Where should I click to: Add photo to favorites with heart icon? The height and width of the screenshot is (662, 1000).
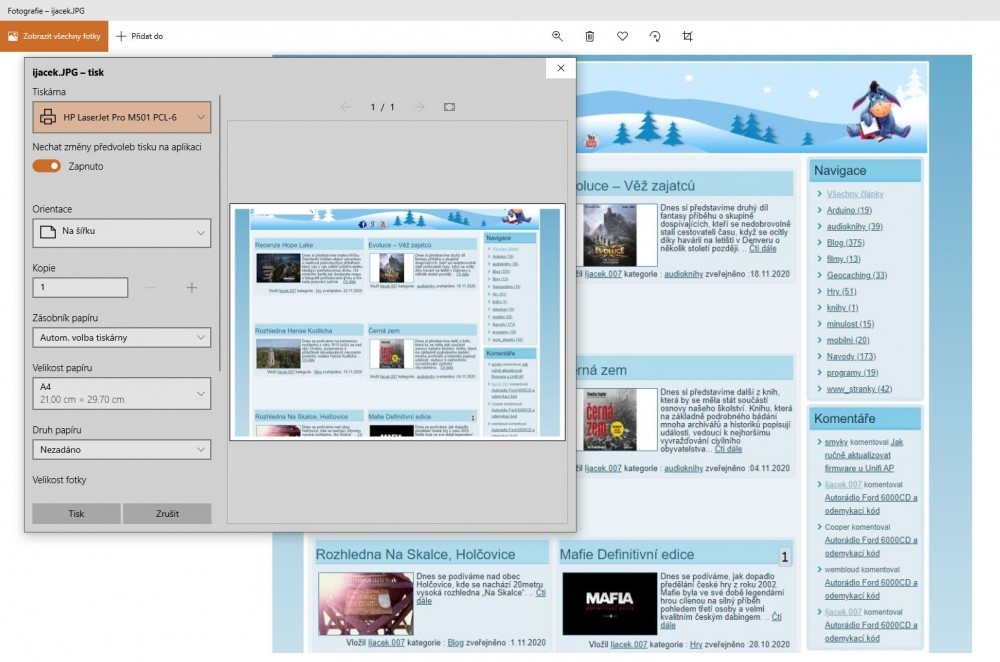click(622, 36)
